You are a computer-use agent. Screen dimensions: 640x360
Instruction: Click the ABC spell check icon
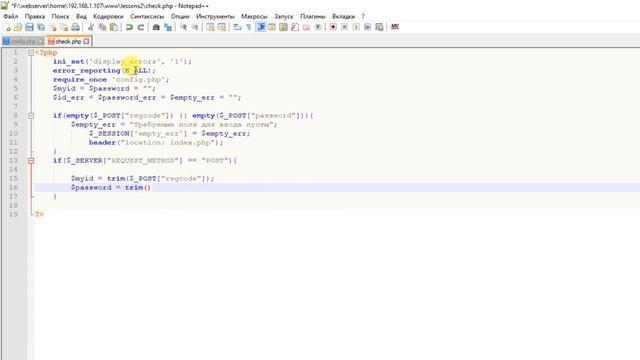coord(395,27)
